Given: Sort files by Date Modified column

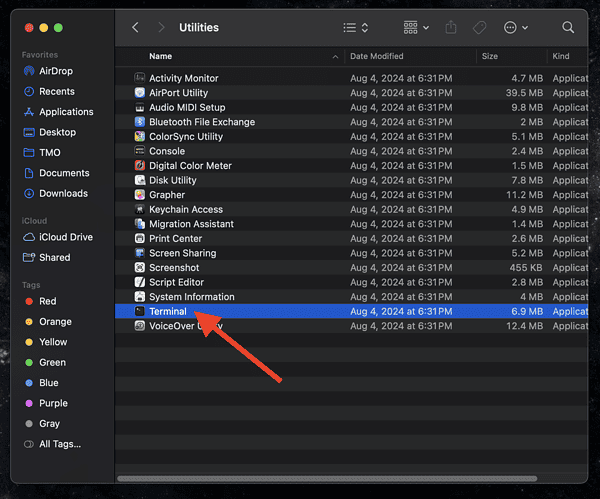Looking at the screenshot, I should 377,56.
